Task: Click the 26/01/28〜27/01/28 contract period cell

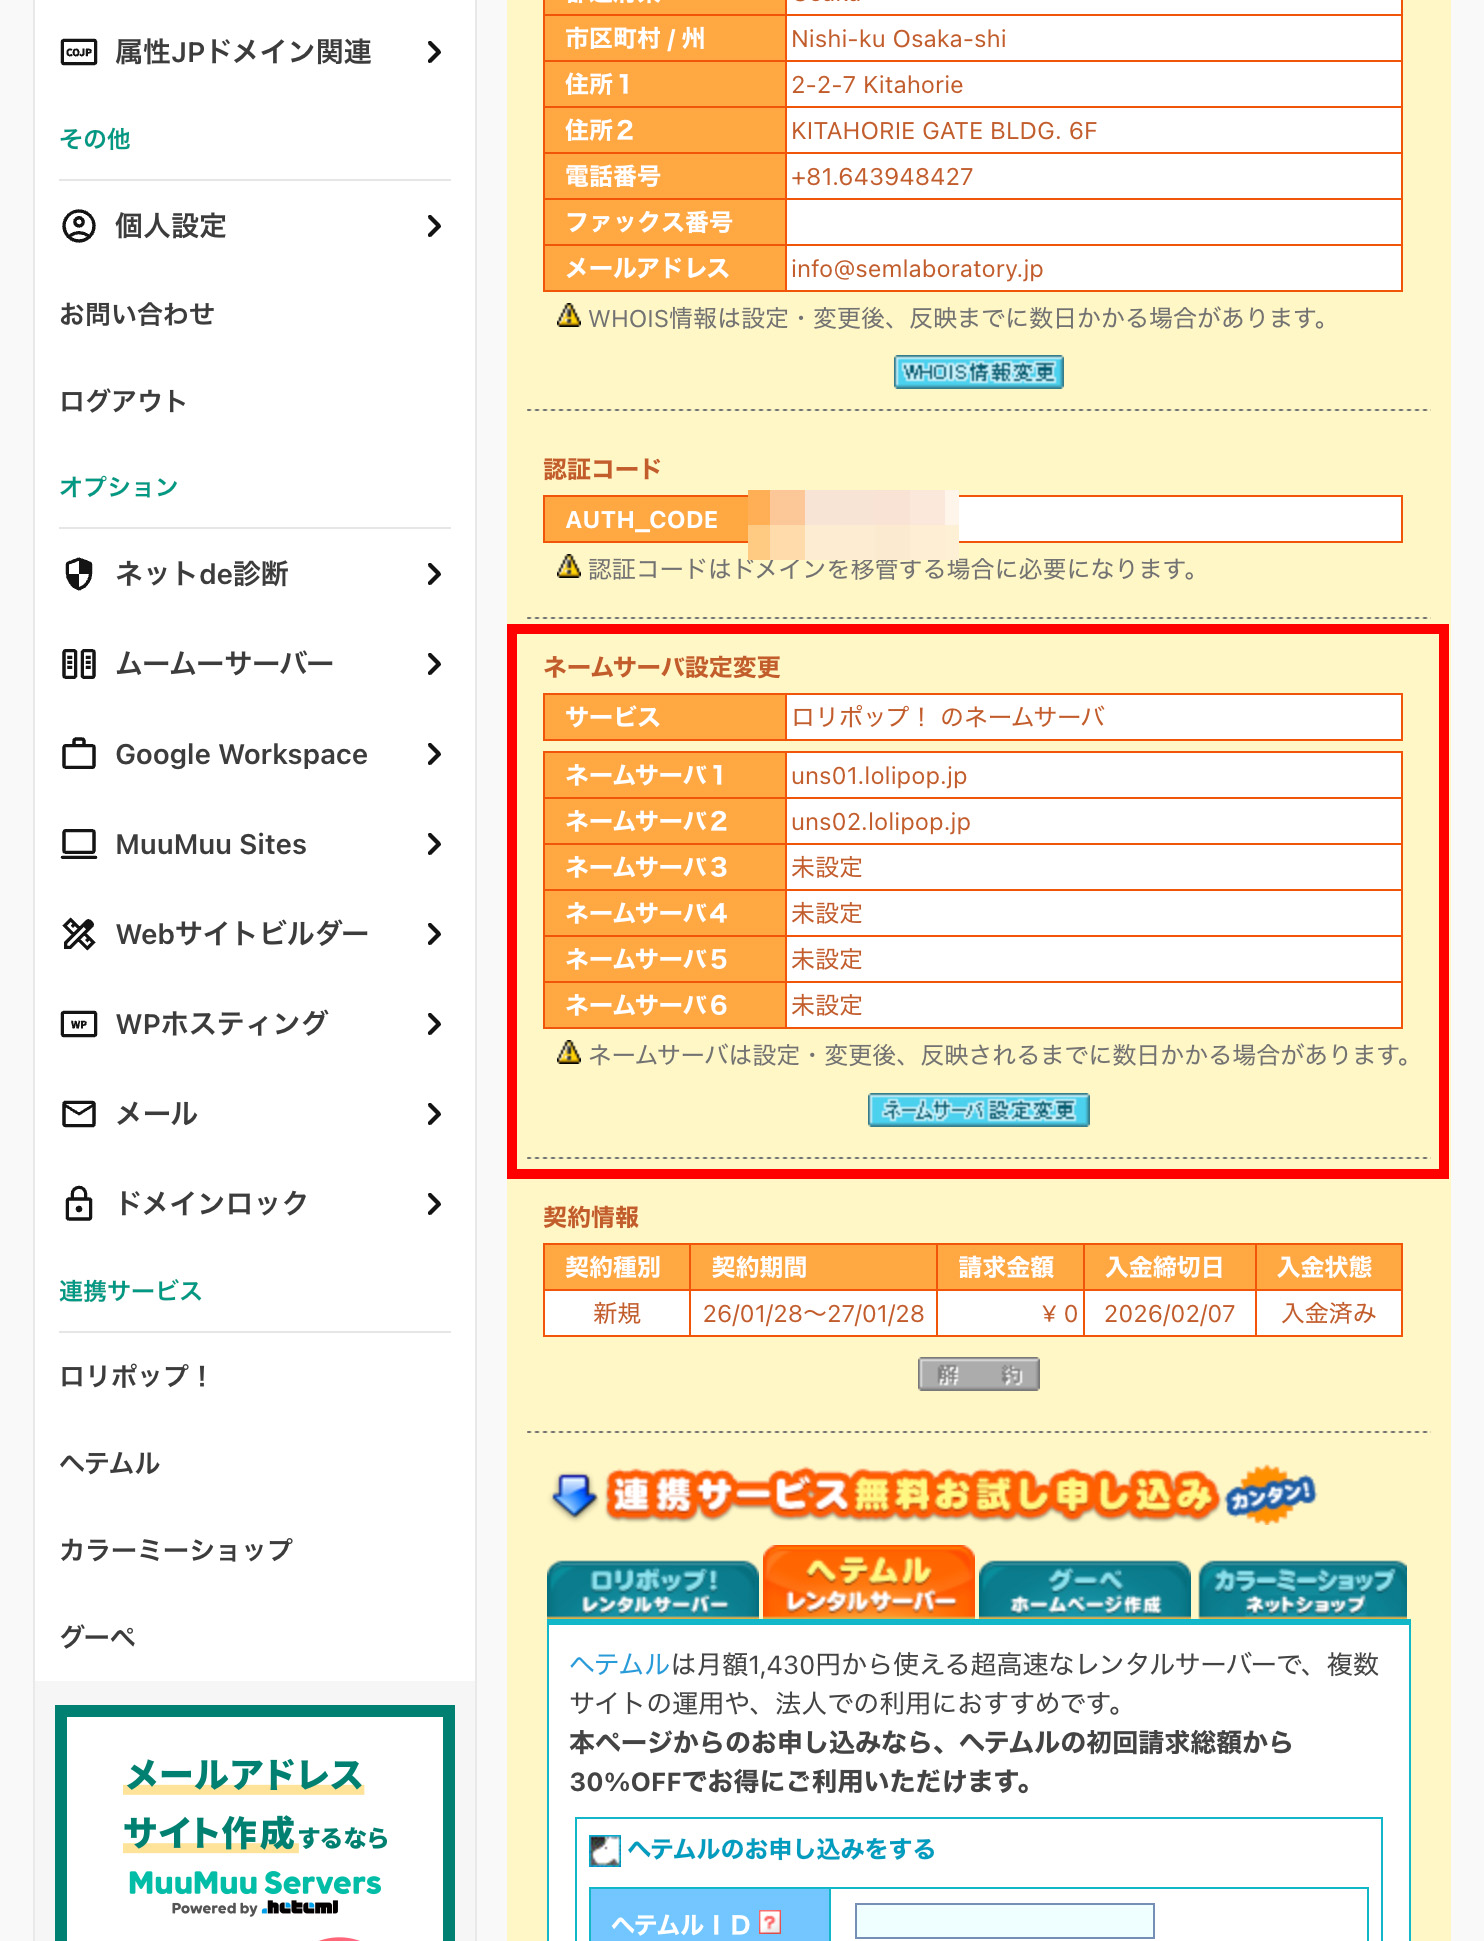Action: point(813,1313)
